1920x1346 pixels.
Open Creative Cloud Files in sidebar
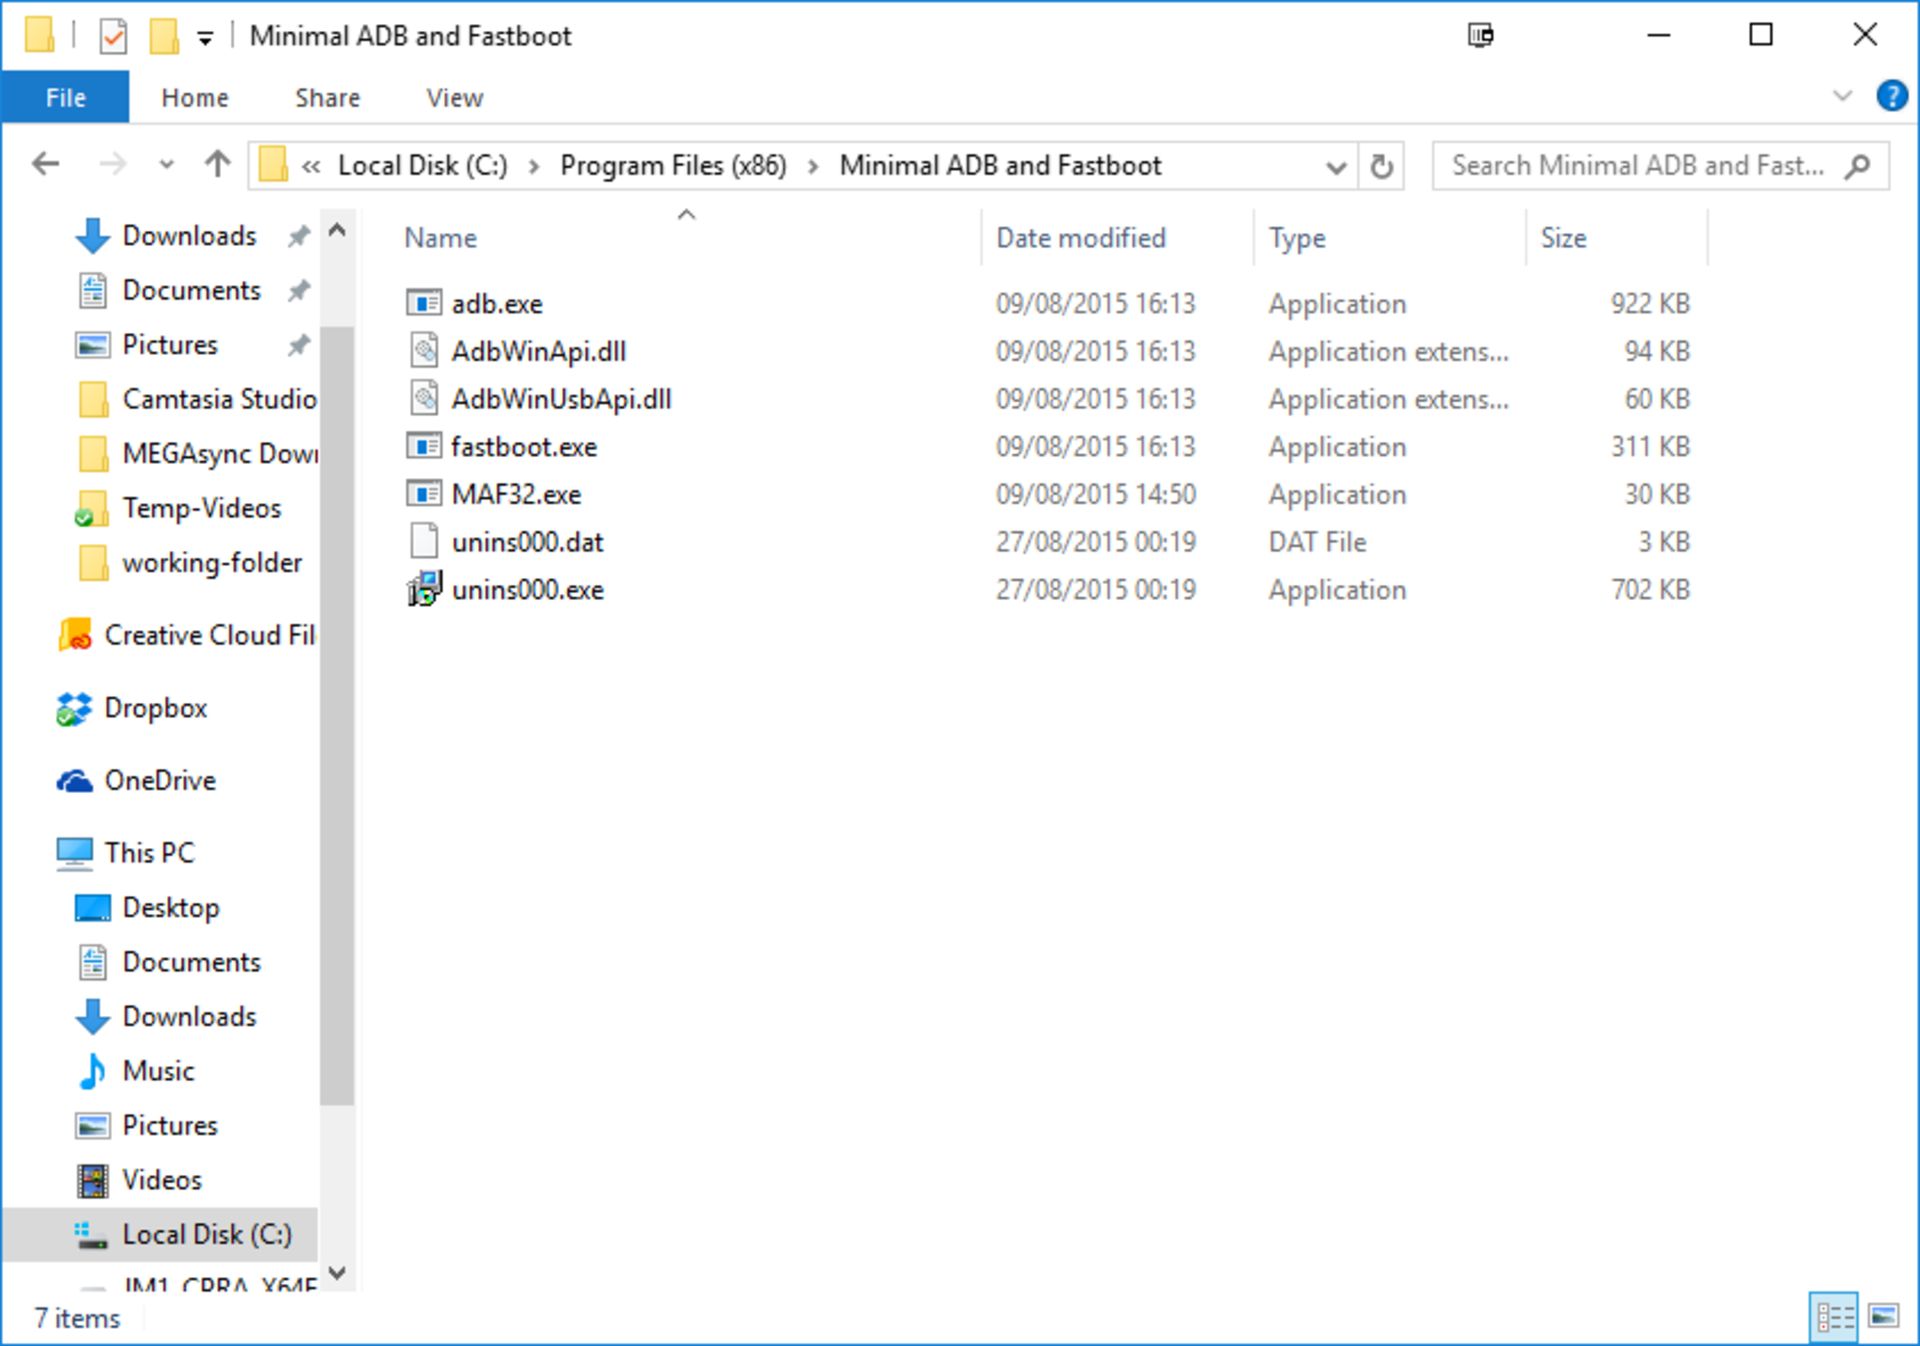click(186, 635)
